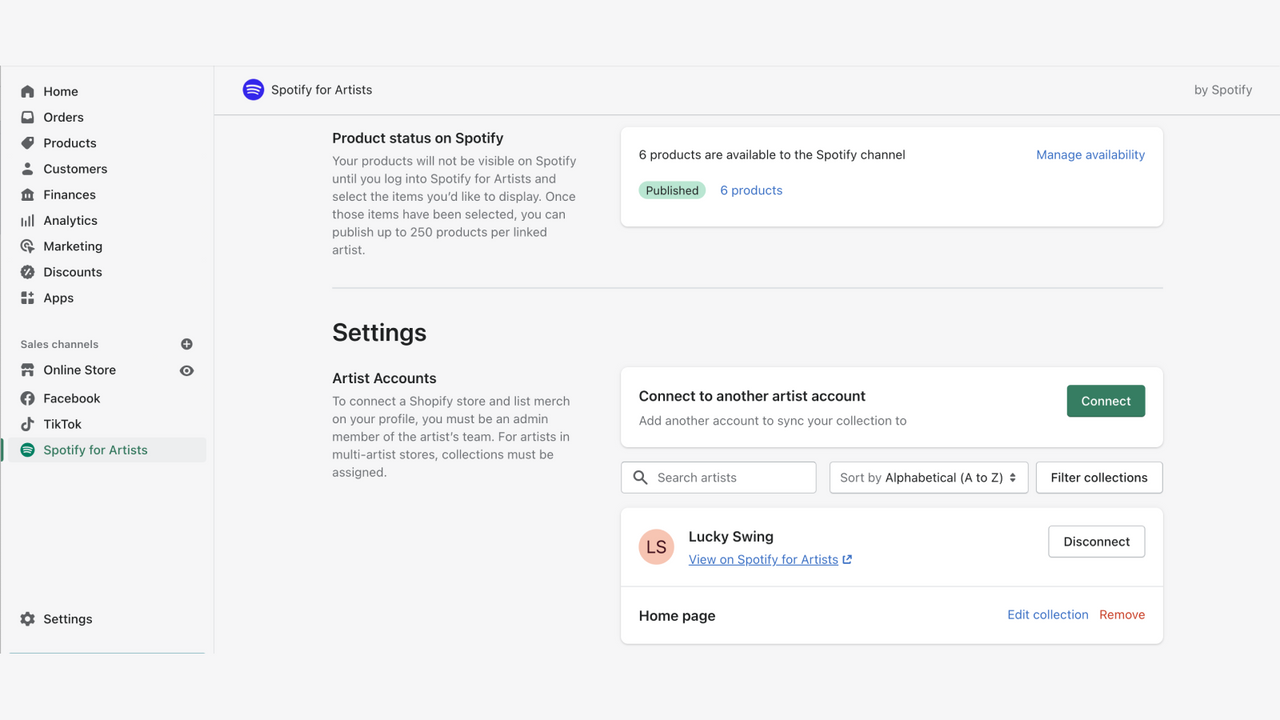
Task: Click the Filter collections button
Action: pyautogui.click(x=1099, y=478)
